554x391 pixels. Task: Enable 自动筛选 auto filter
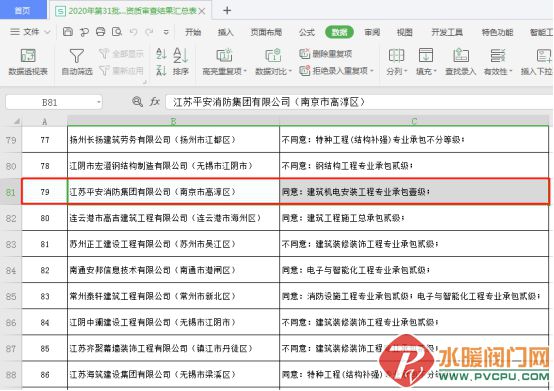(x=77, y=62)
